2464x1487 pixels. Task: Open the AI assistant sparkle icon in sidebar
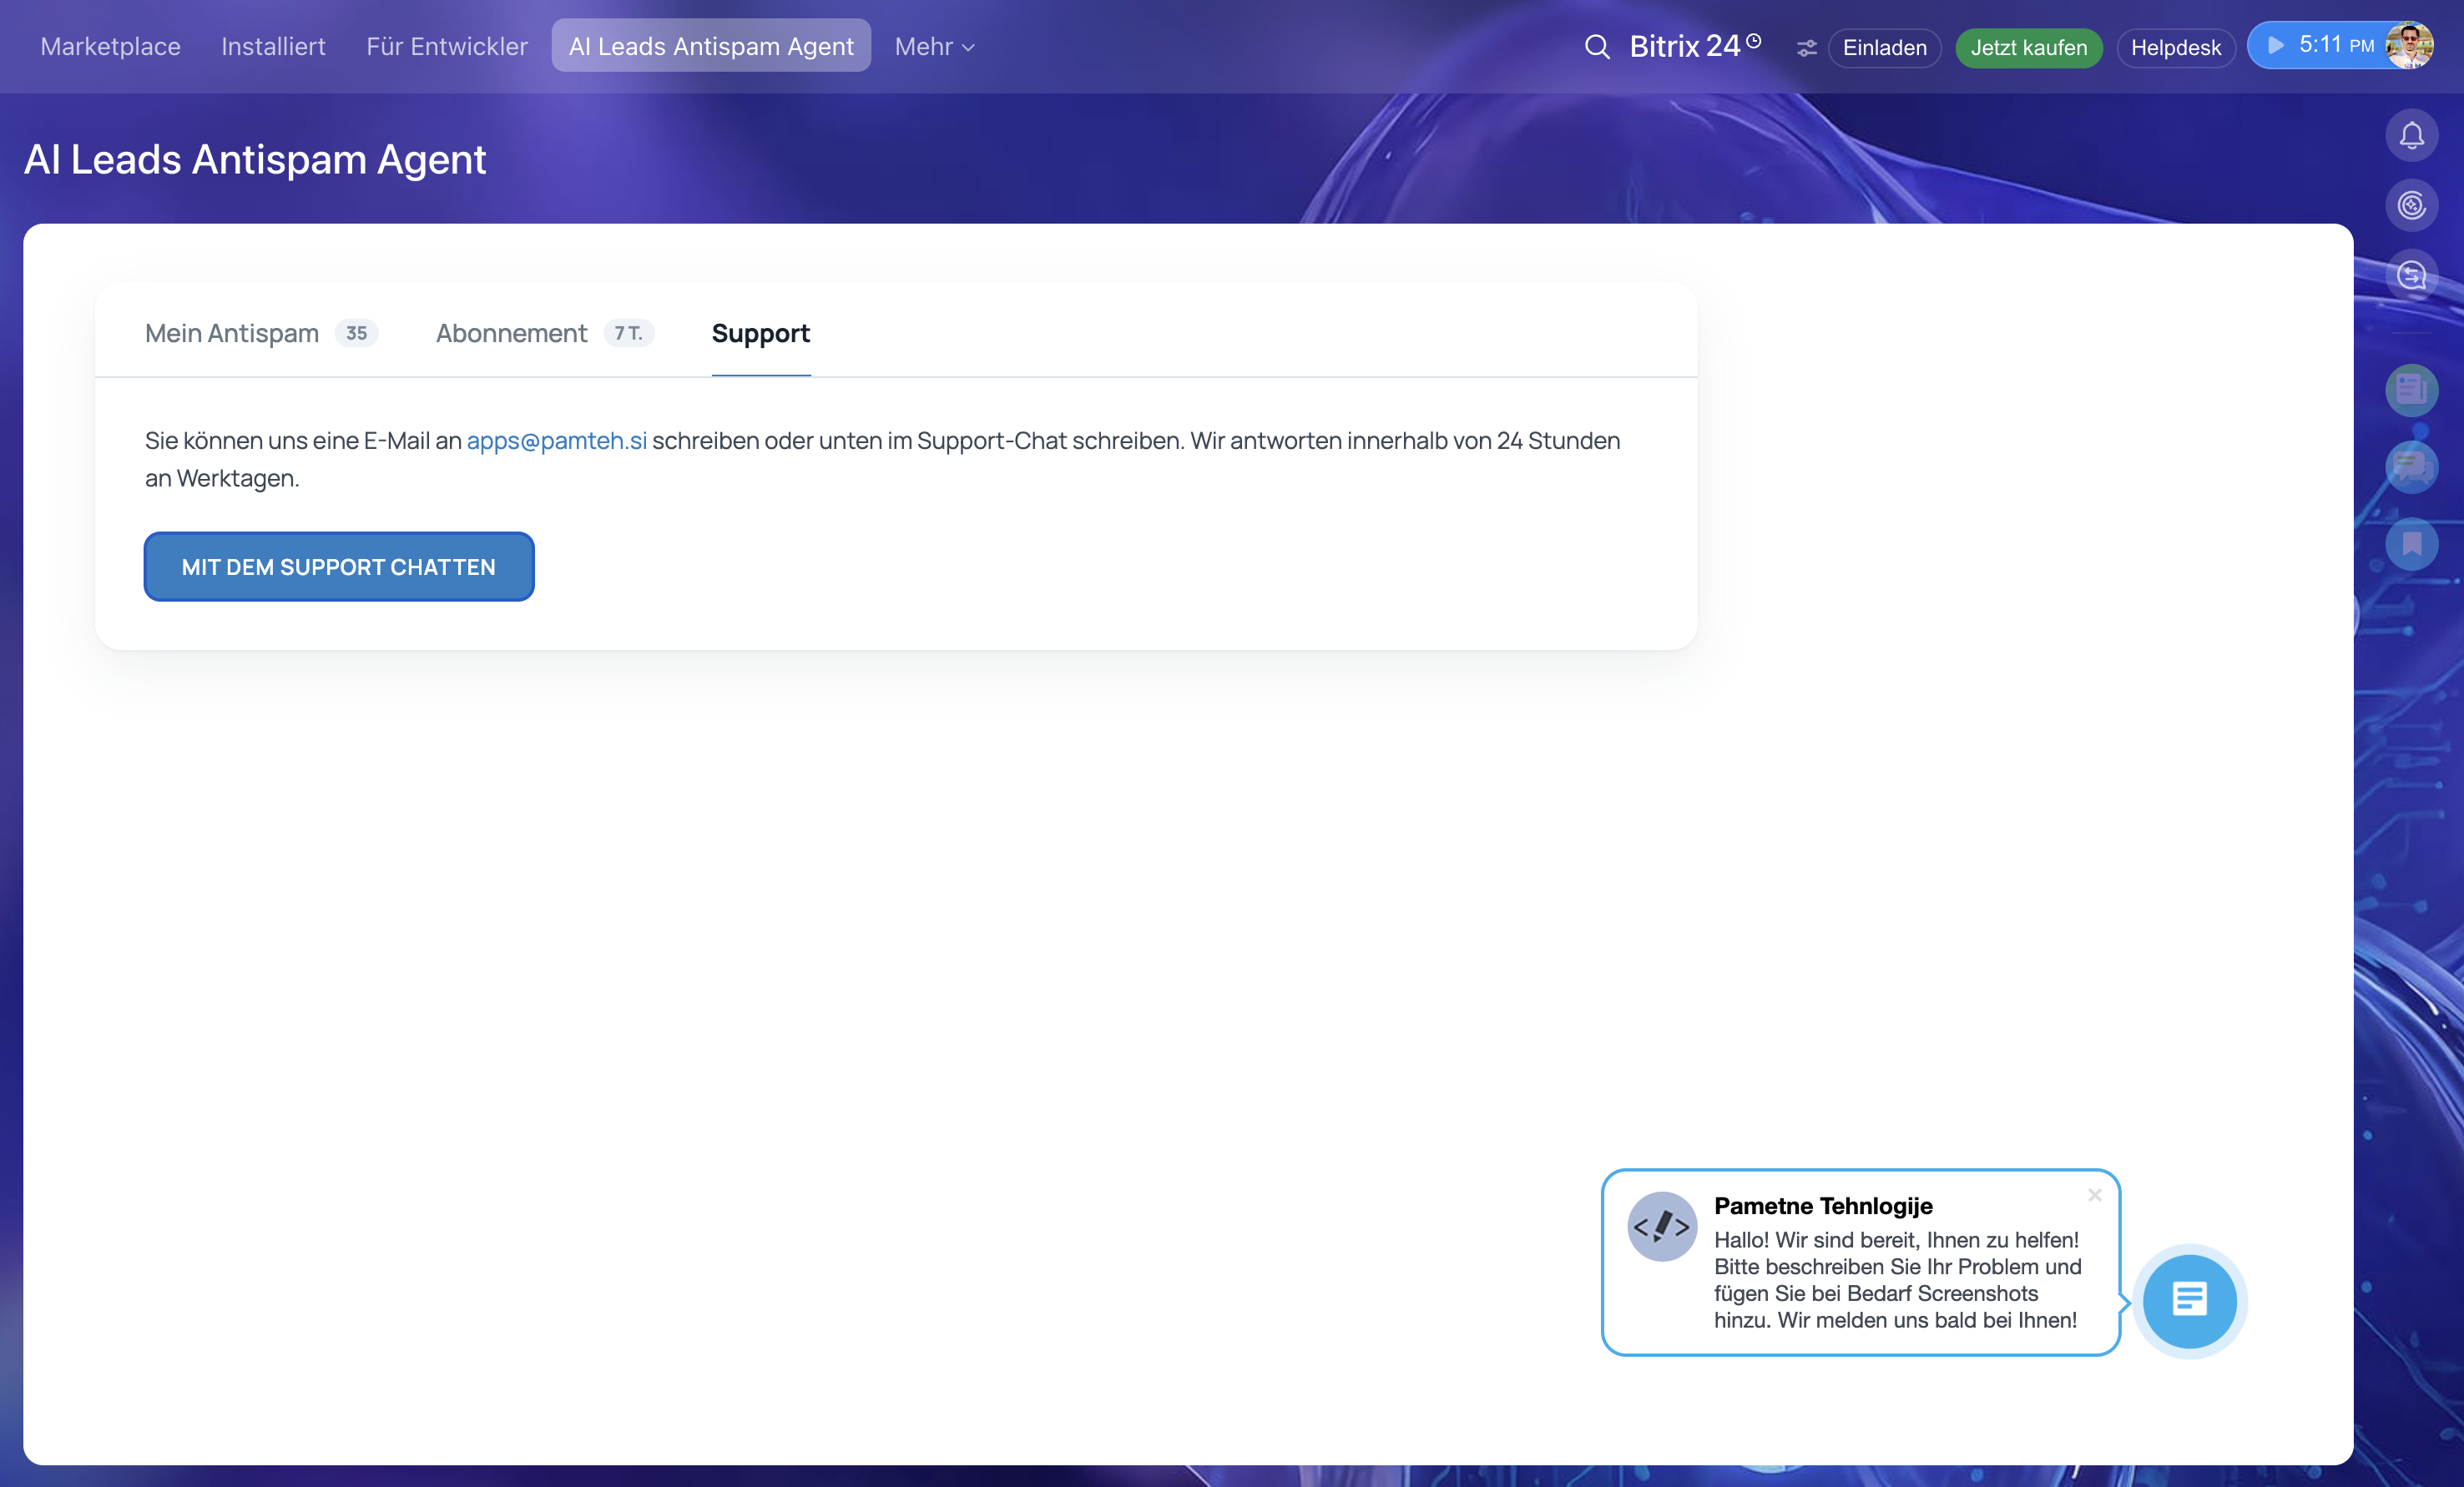click(2411, 205)
